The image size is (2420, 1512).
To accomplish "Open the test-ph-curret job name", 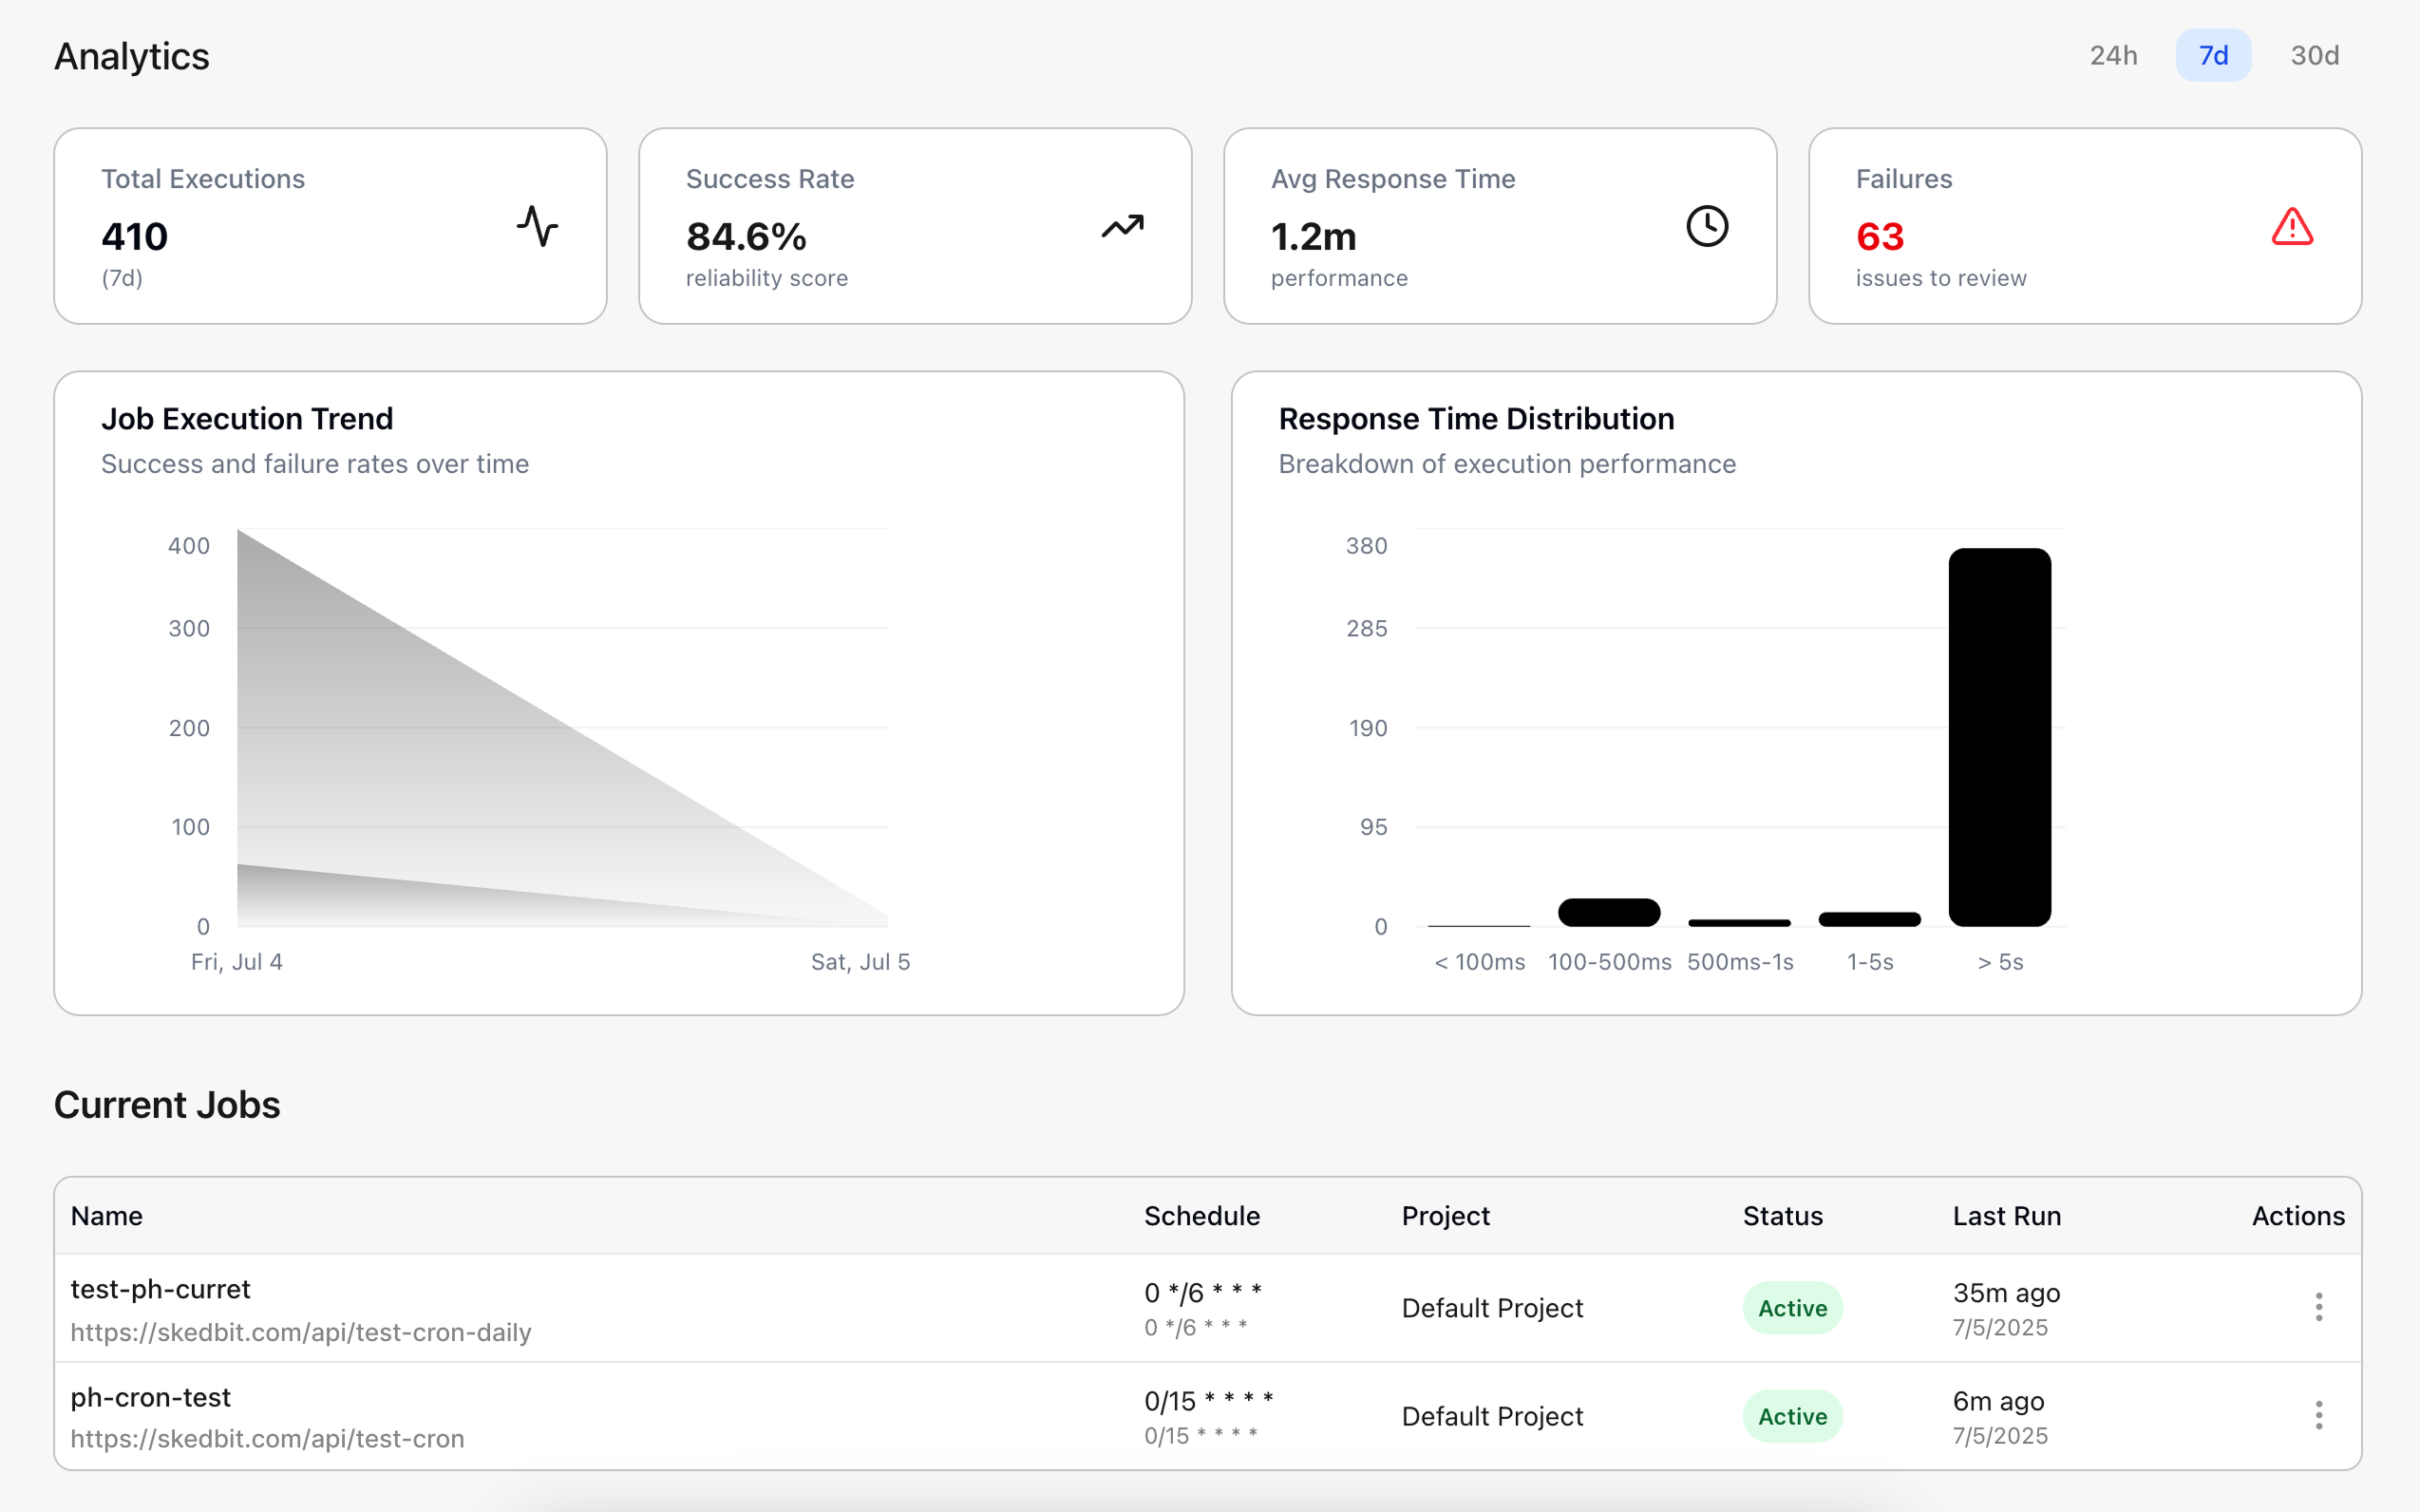I will pos(160,1289).
